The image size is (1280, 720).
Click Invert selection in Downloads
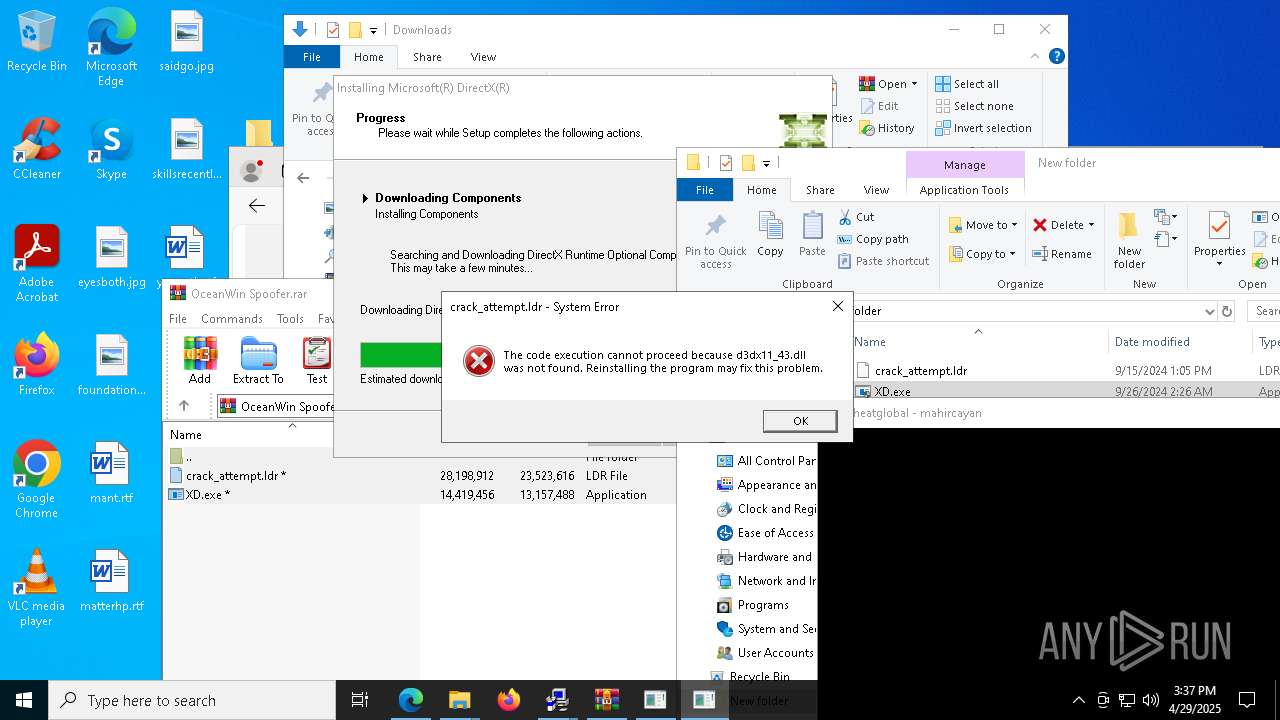pos(983,128)
